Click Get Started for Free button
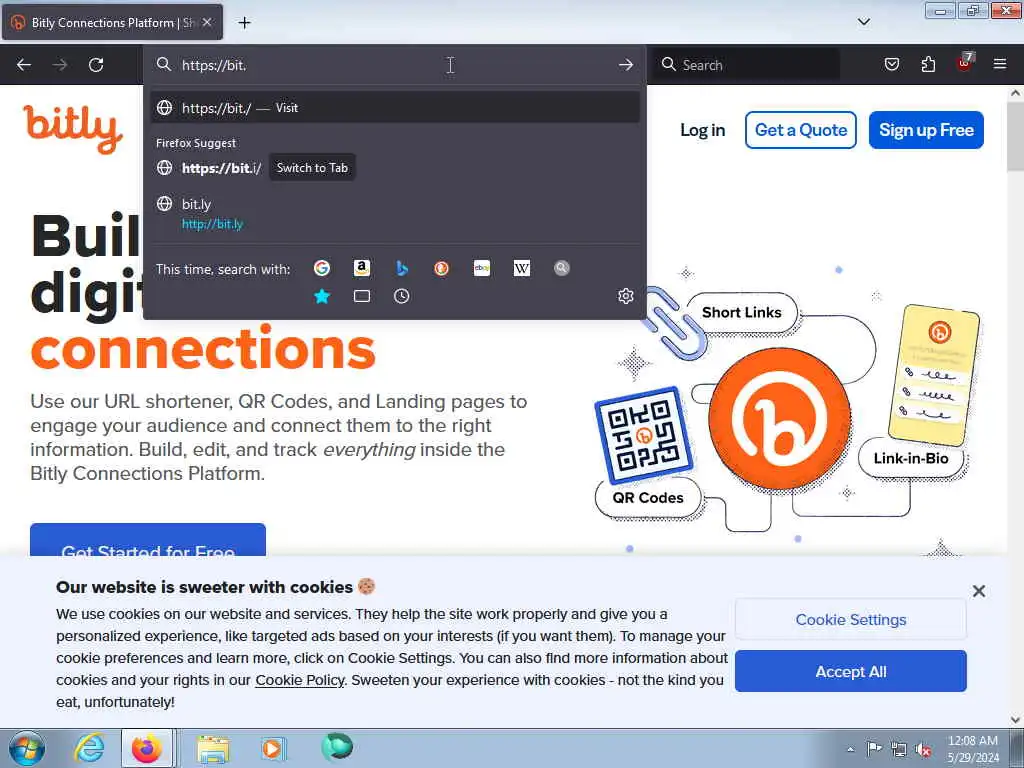The width and height of the screenshot is (1024, 768). pos(148,540)
